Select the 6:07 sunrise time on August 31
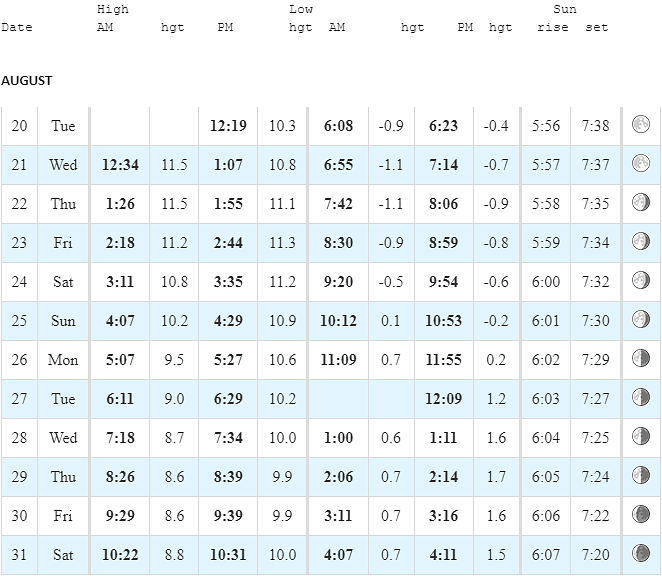 [545, 555]
